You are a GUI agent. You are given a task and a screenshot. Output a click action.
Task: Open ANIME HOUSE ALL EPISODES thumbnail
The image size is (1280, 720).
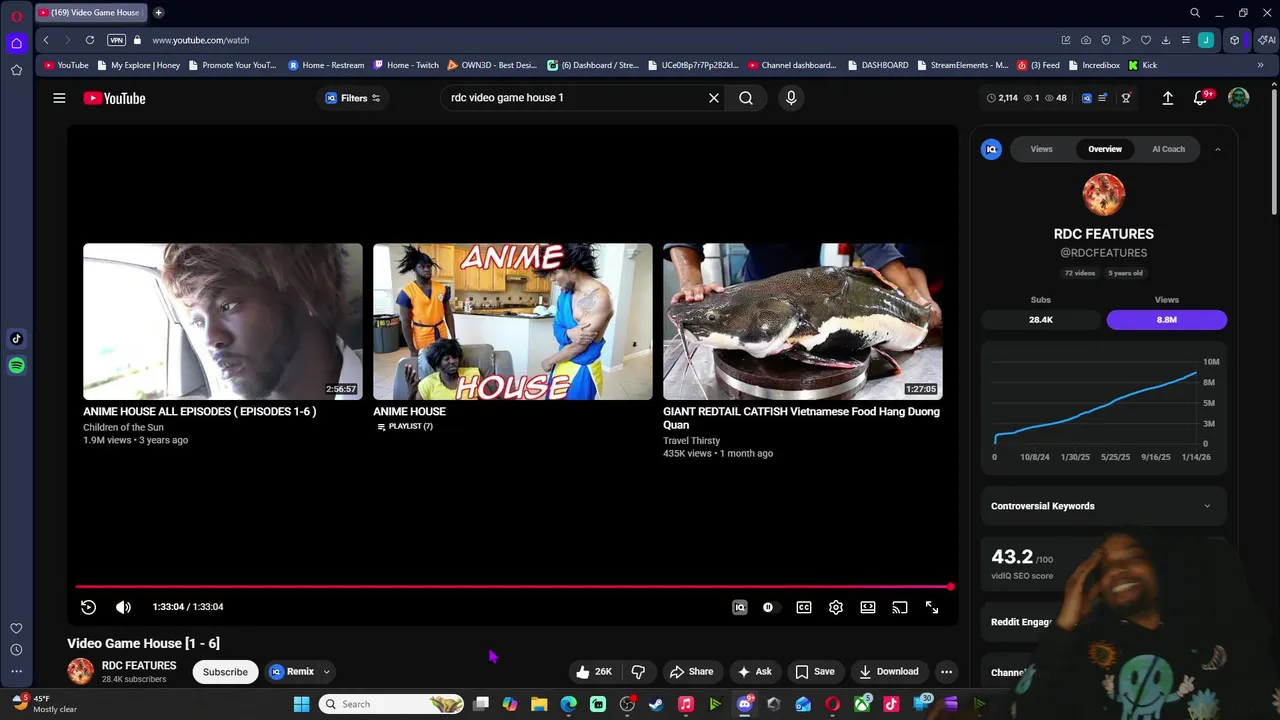pos(223,321)
